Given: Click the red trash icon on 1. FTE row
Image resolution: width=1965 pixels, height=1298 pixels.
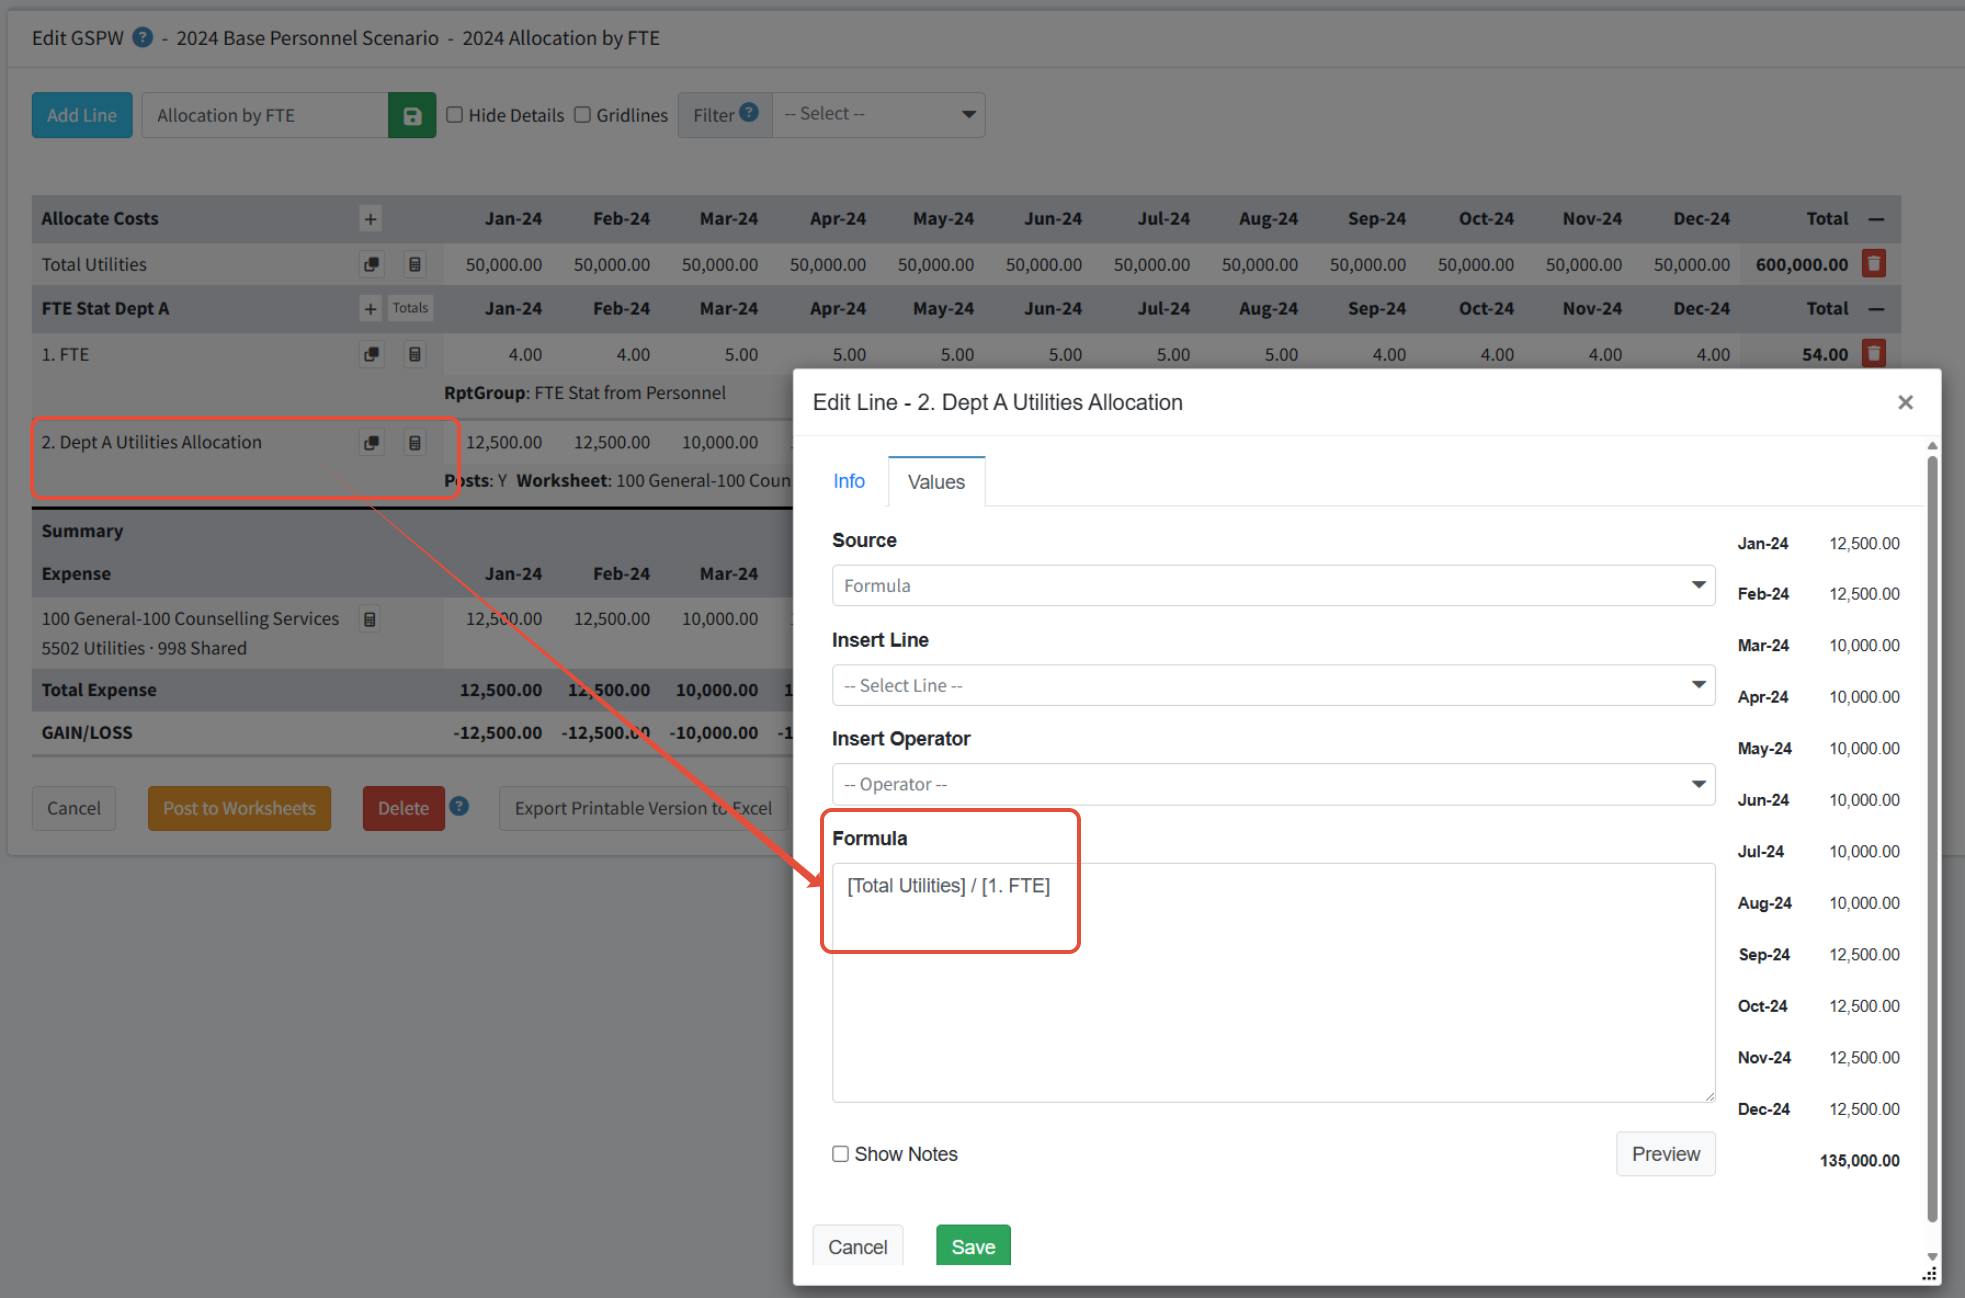Looking at the screenshot, I should [1873, 353].
